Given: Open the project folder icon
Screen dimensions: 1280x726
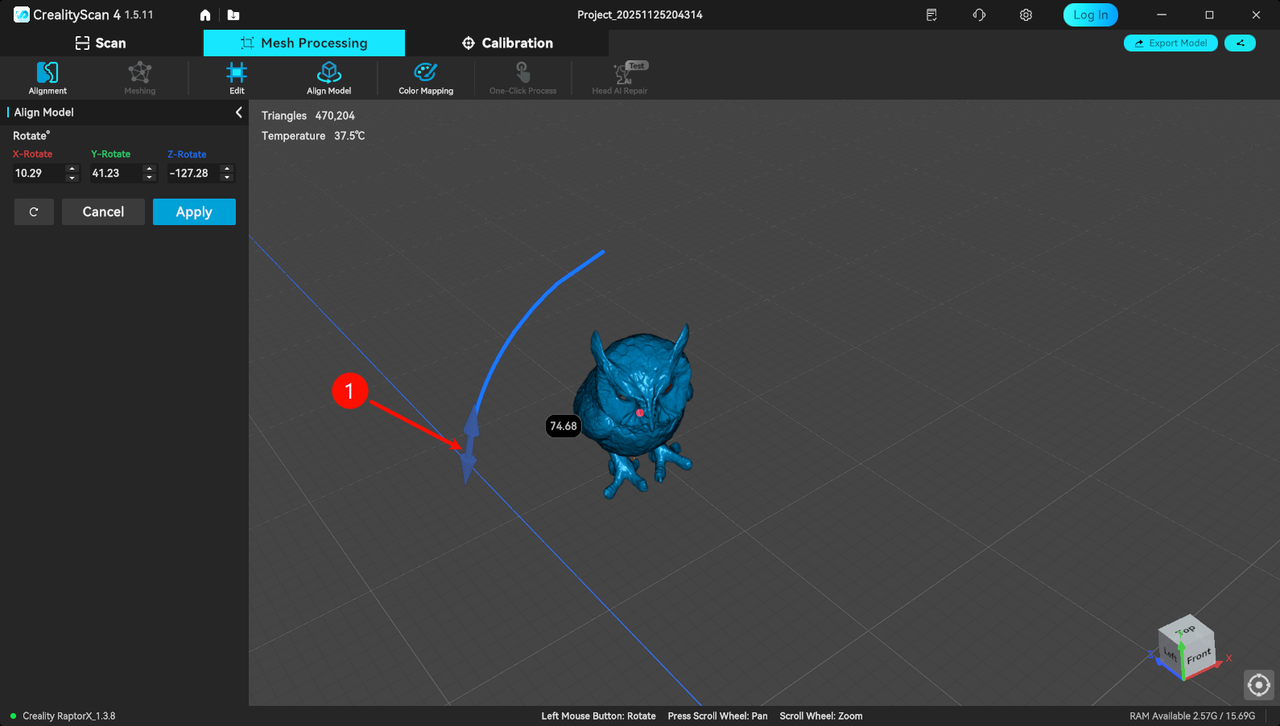Looking at the screenshot, I should (233, 15).
